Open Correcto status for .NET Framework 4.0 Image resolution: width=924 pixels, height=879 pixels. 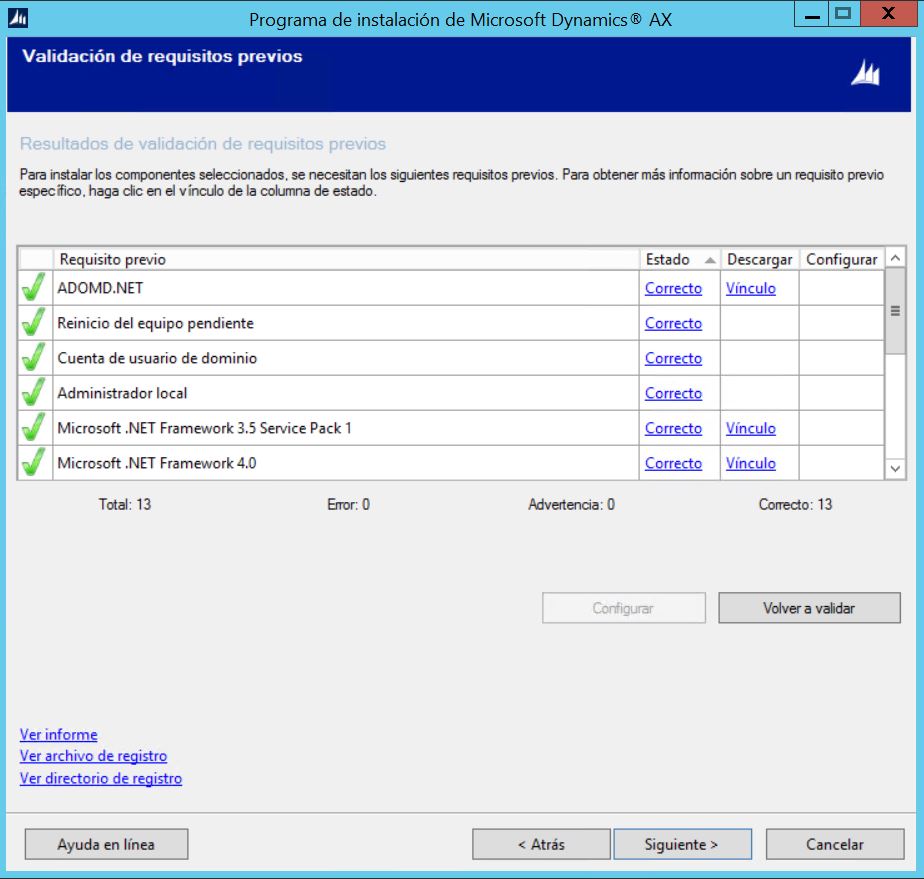[x=673, y=463]
